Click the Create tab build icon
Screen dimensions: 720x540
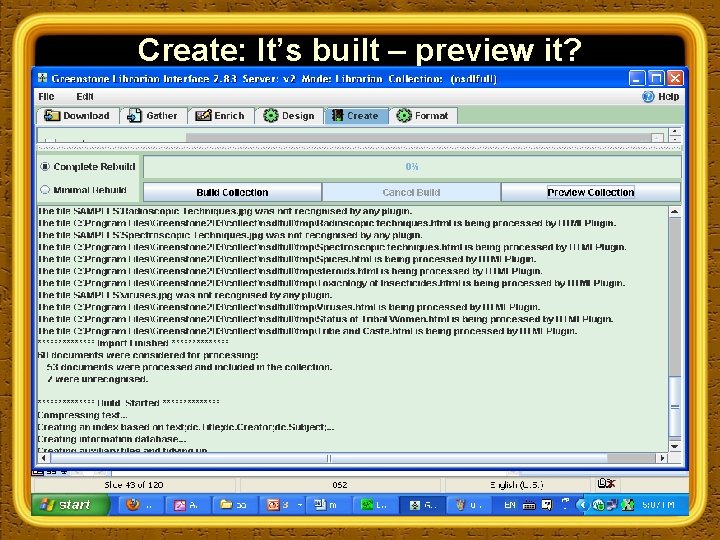pyautogui.click(x=338, y=115)
